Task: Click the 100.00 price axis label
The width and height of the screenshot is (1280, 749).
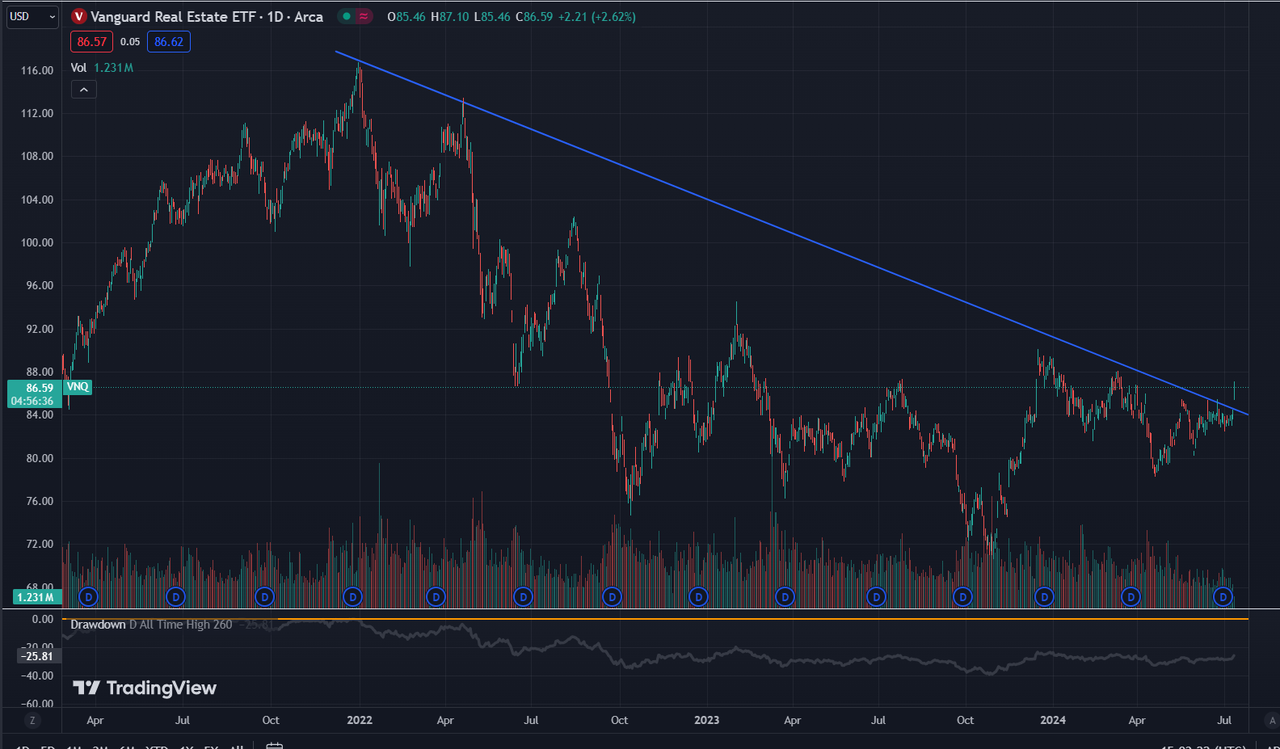Action: coord(37,243)
